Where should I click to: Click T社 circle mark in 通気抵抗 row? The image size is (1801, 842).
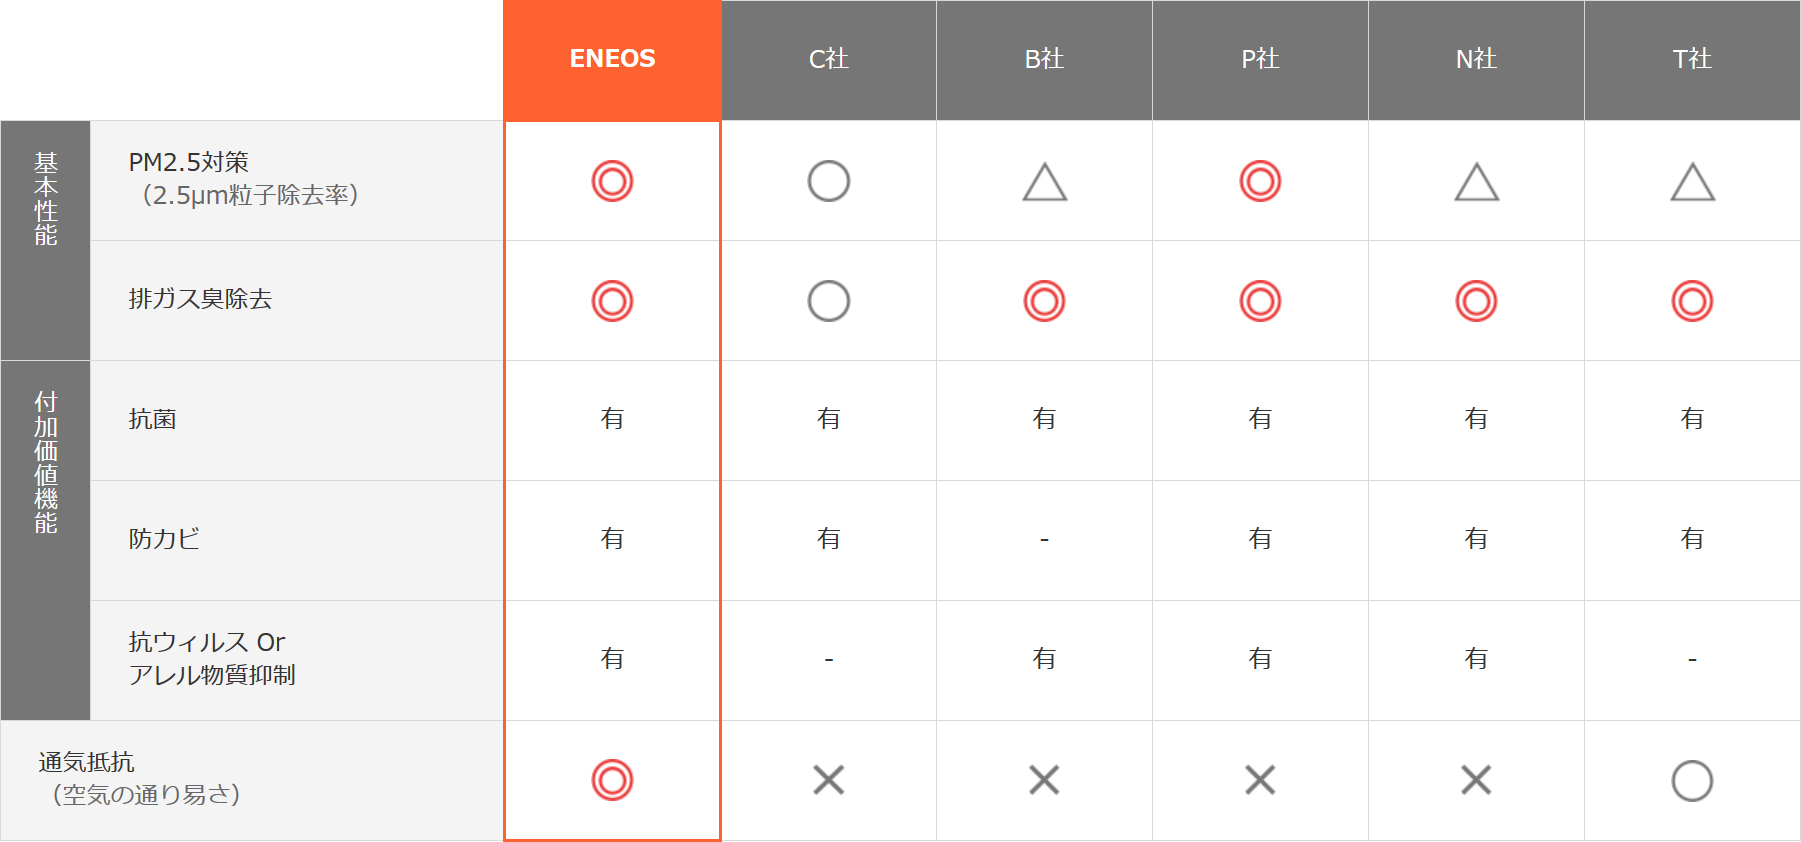click(x=1692, y=781)
